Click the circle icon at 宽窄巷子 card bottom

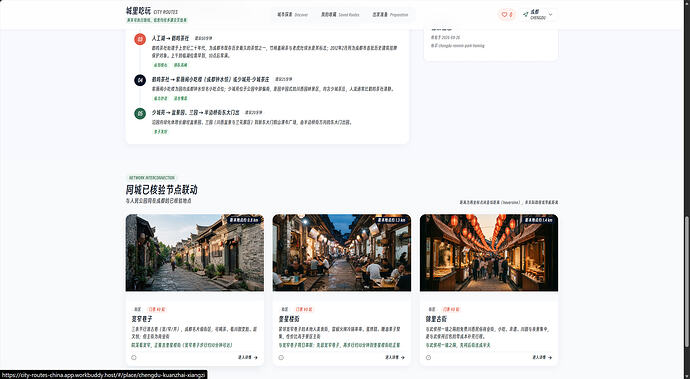(x=134, y=357)
